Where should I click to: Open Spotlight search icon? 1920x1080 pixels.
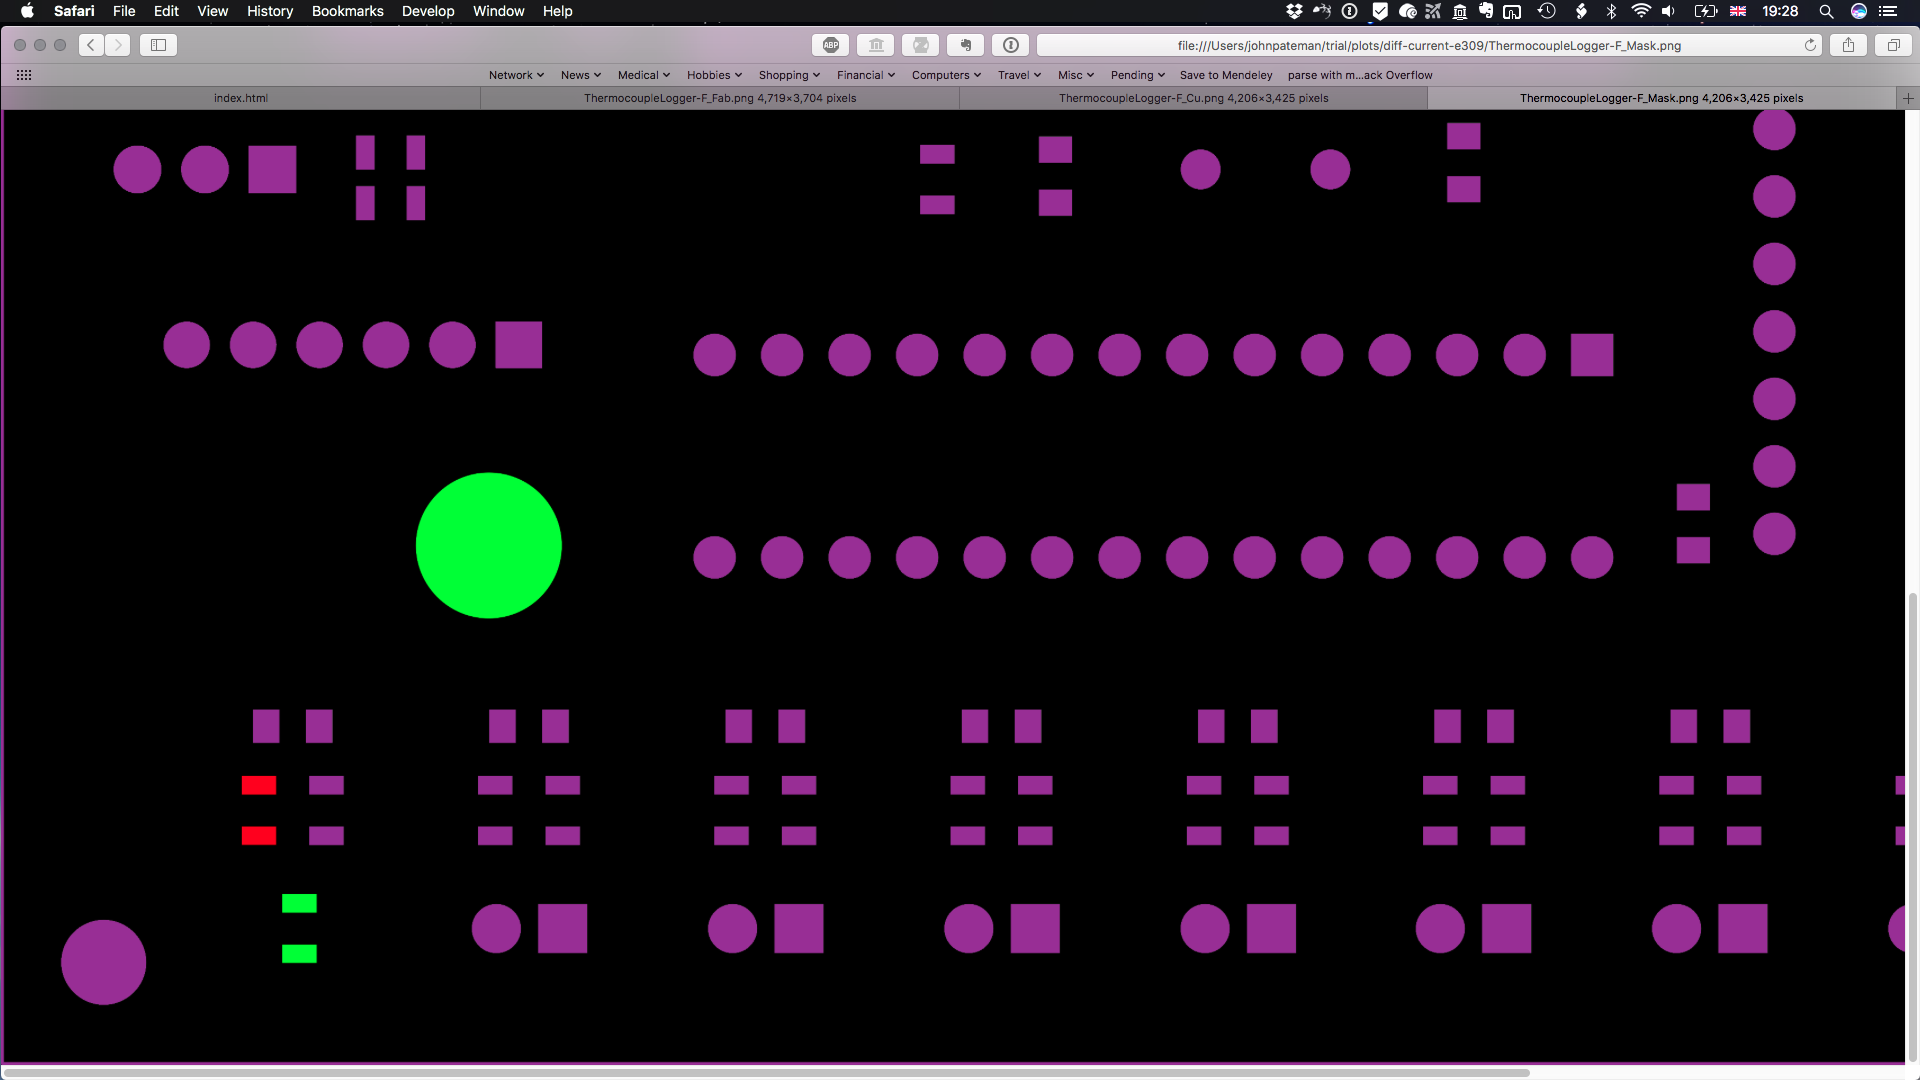1826,11
